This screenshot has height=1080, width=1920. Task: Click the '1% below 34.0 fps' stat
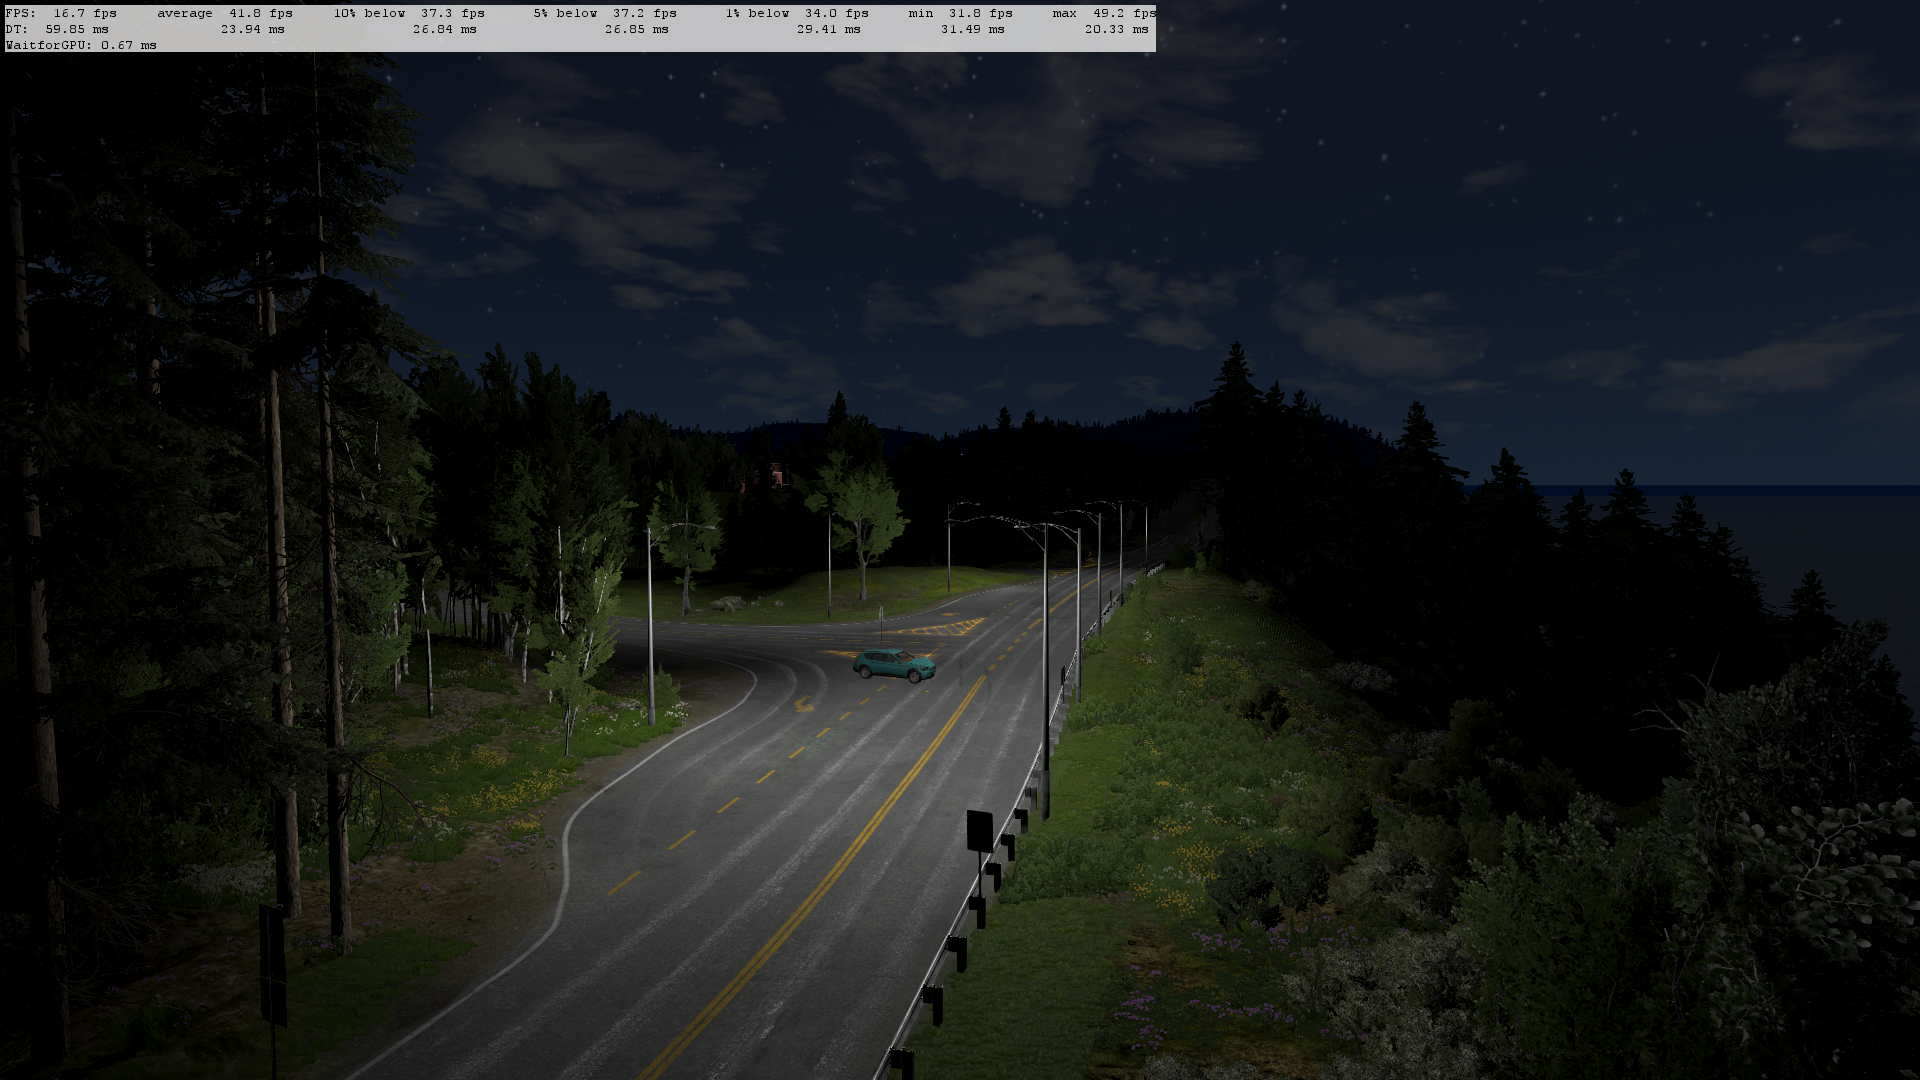[797, 13]
